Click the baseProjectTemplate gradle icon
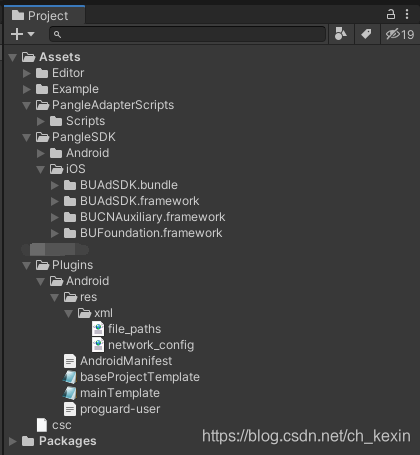The width and height of the screenshot is (420, 455). click(70, 377)
